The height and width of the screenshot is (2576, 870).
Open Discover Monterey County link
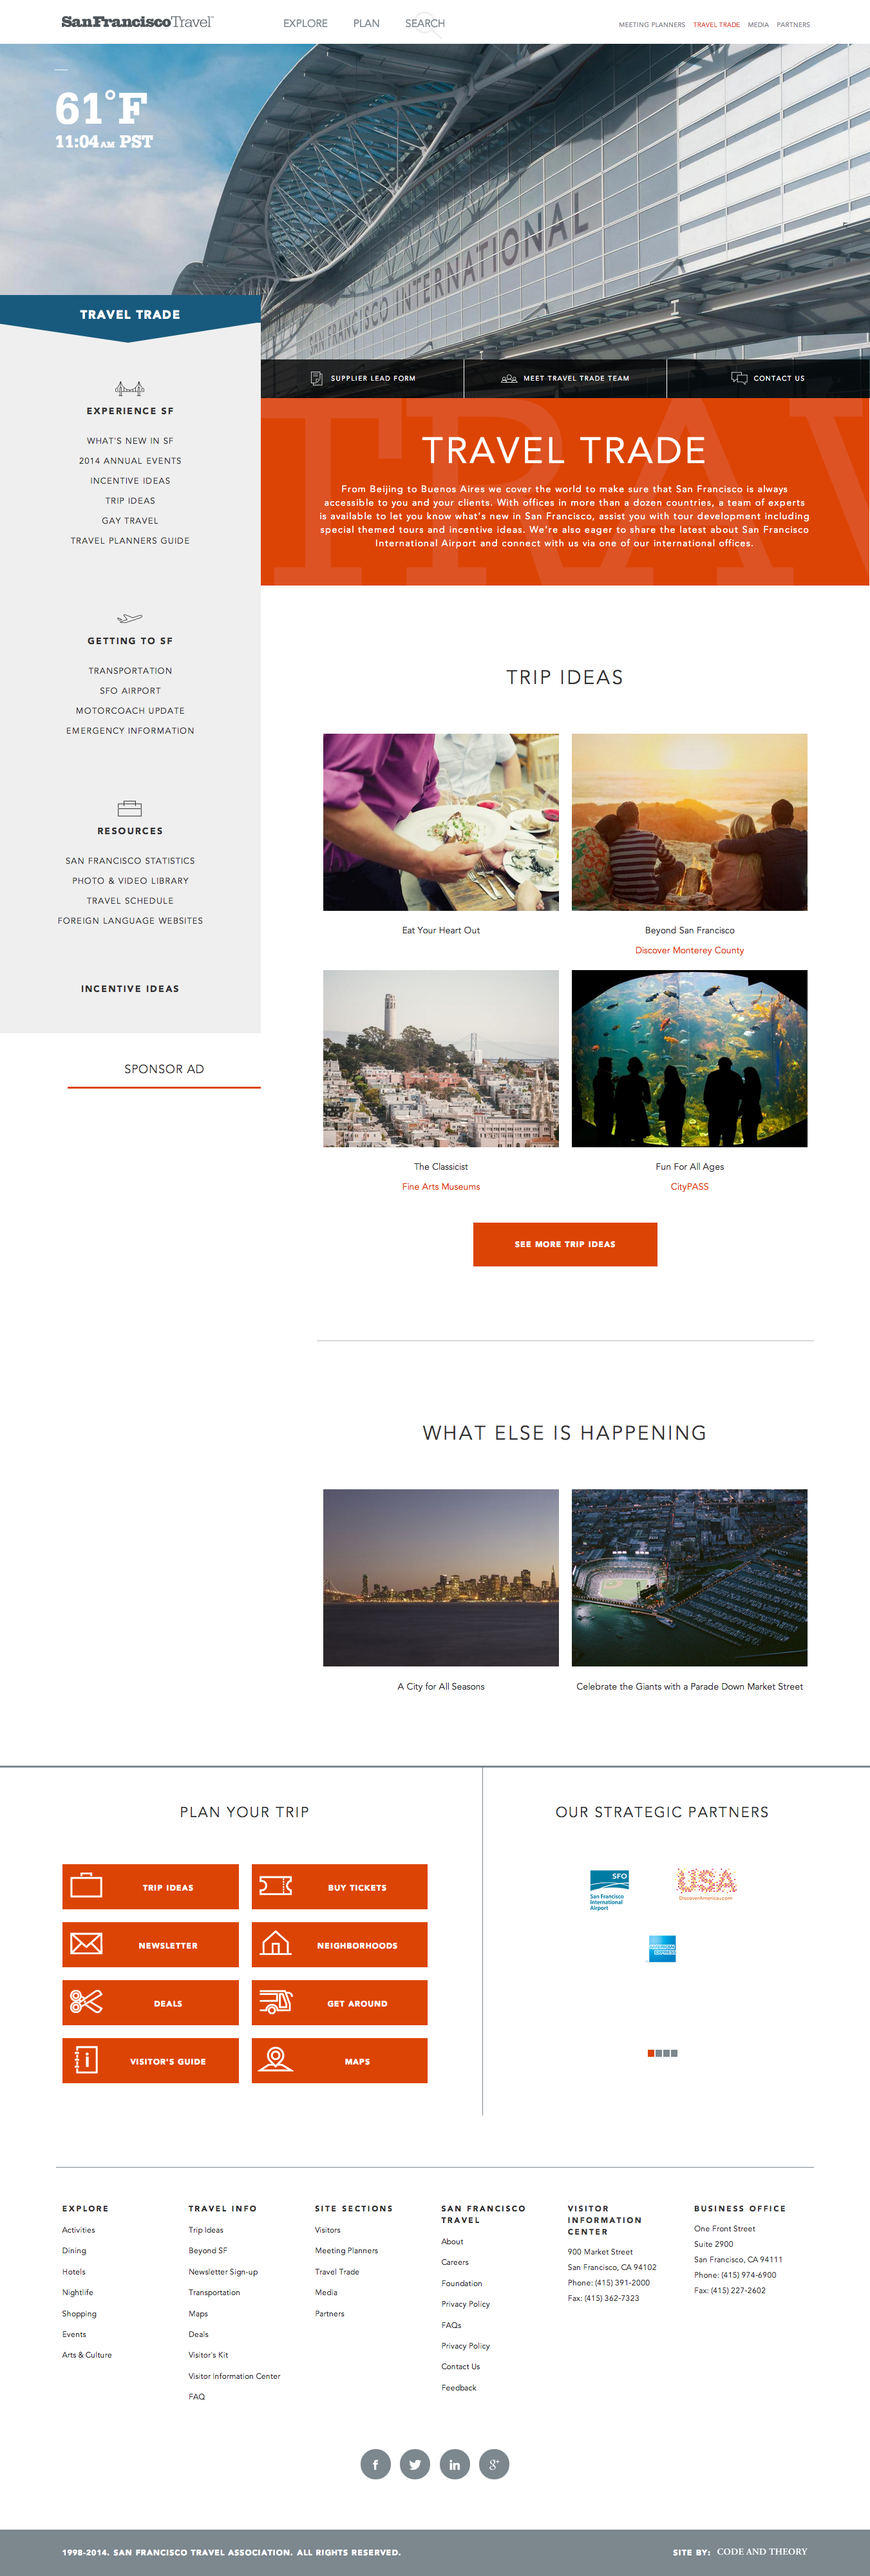690,950
